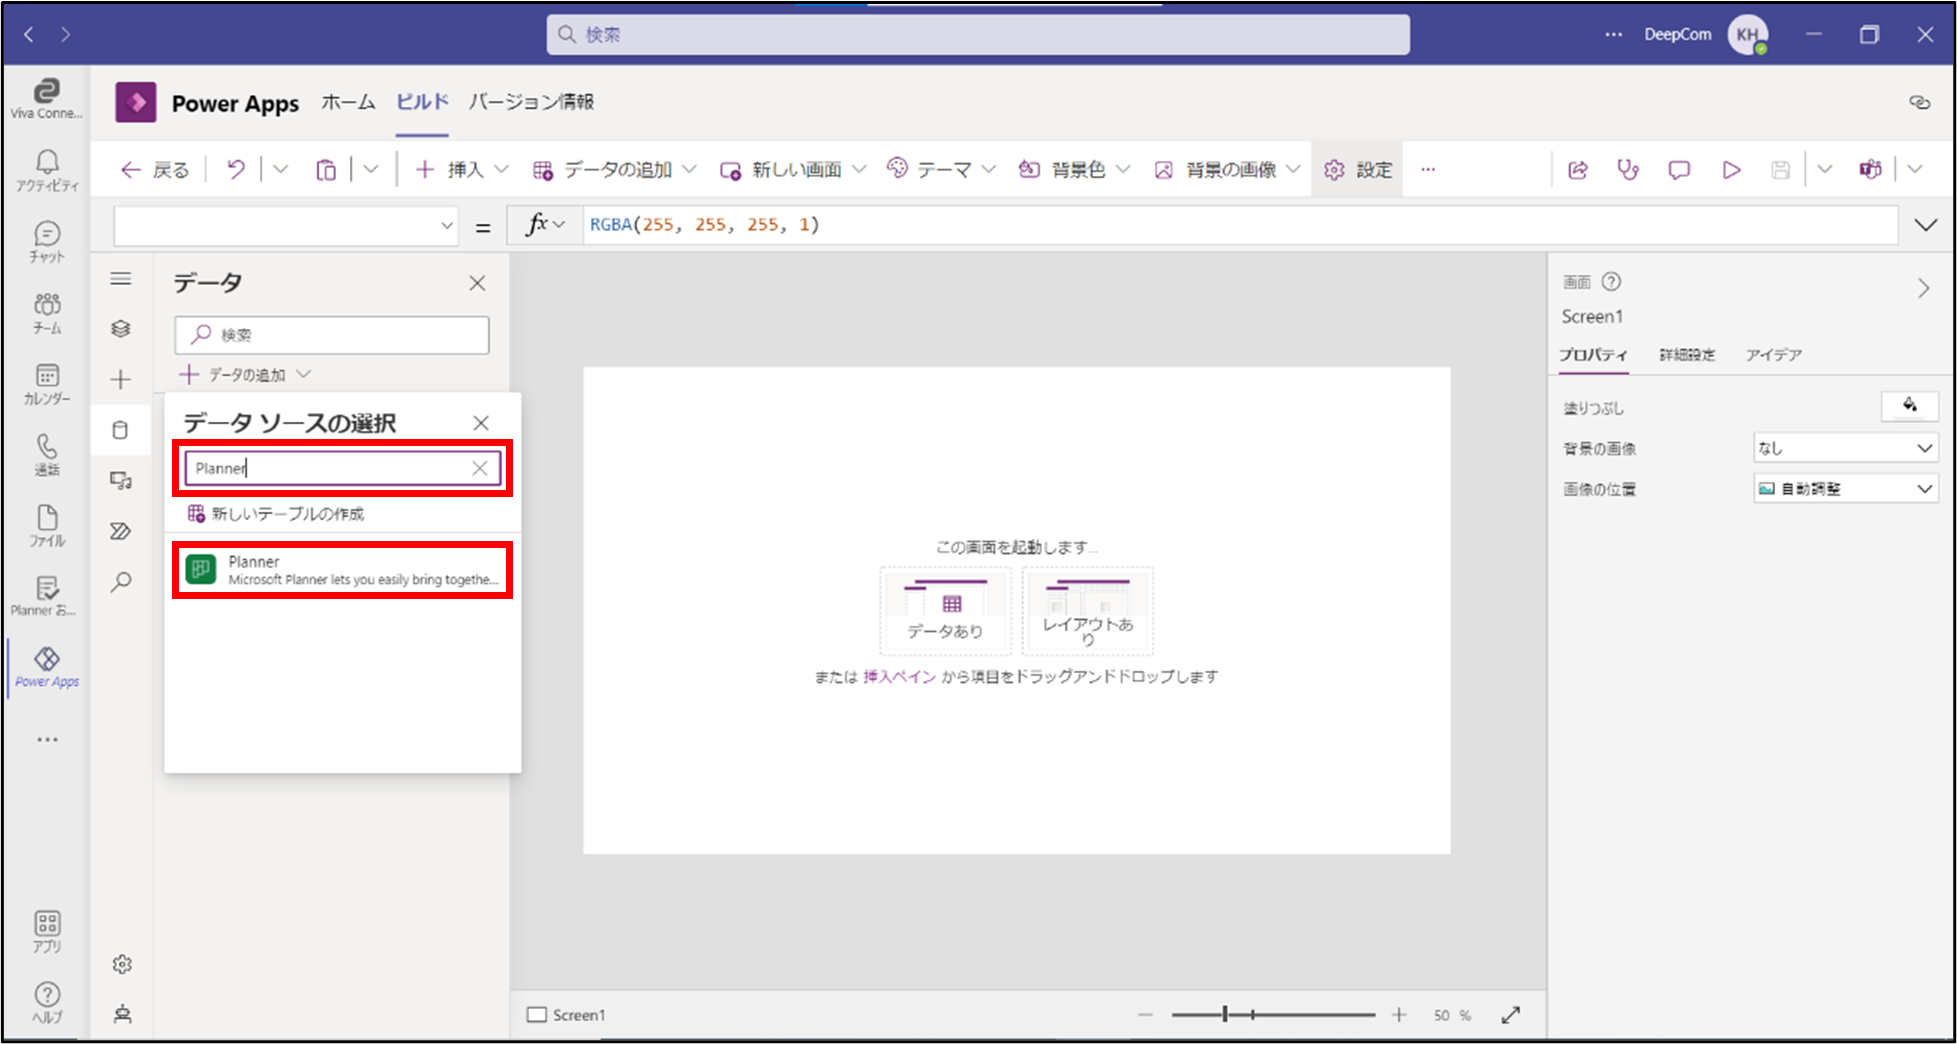Viewport: 1957px width, 1044px height.
Task: Open 設定 settings button in toolbar
Action: click(x=1358, y=170)
